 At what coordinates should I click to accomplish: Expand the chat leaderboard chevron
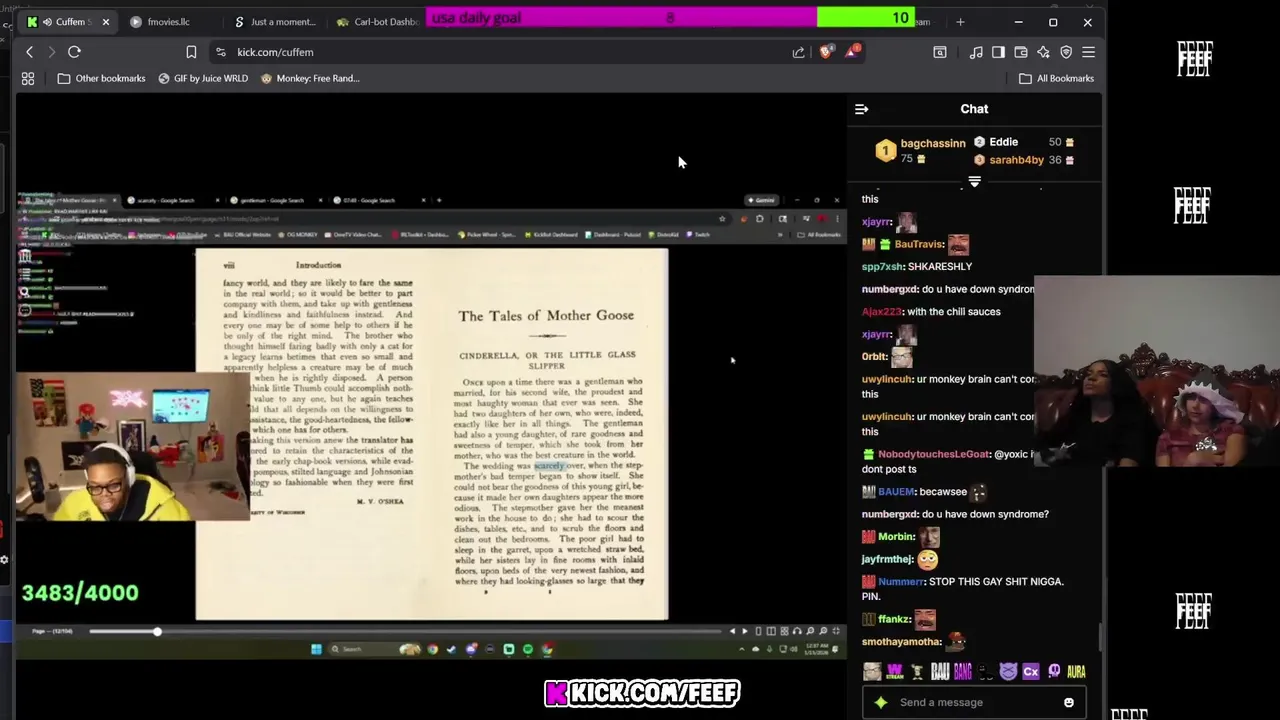pyautogui.click(x=974, y=182)
